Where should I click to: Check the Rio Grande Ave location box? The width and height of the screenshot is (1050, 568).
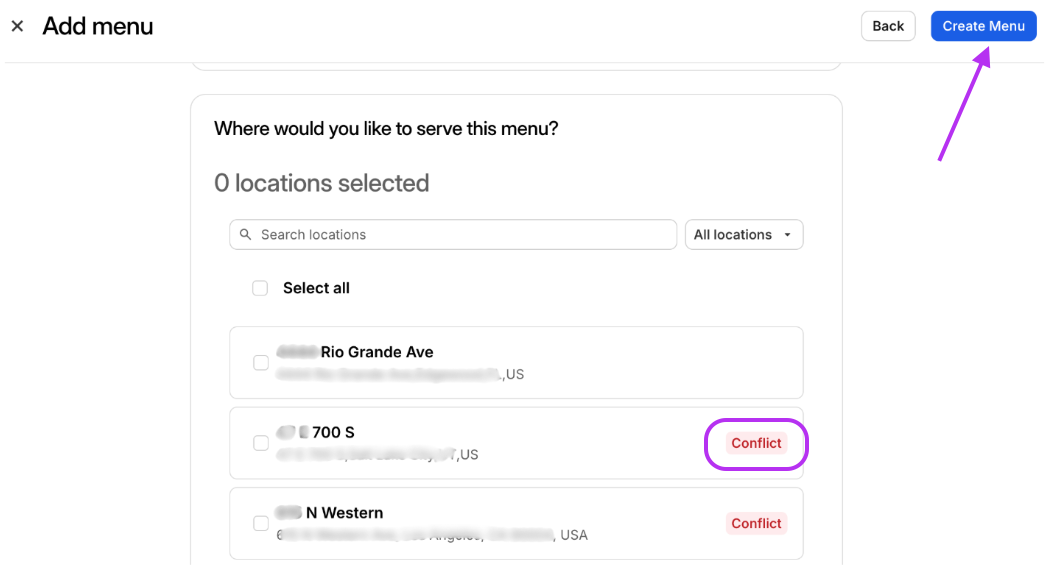click(261, 363)
